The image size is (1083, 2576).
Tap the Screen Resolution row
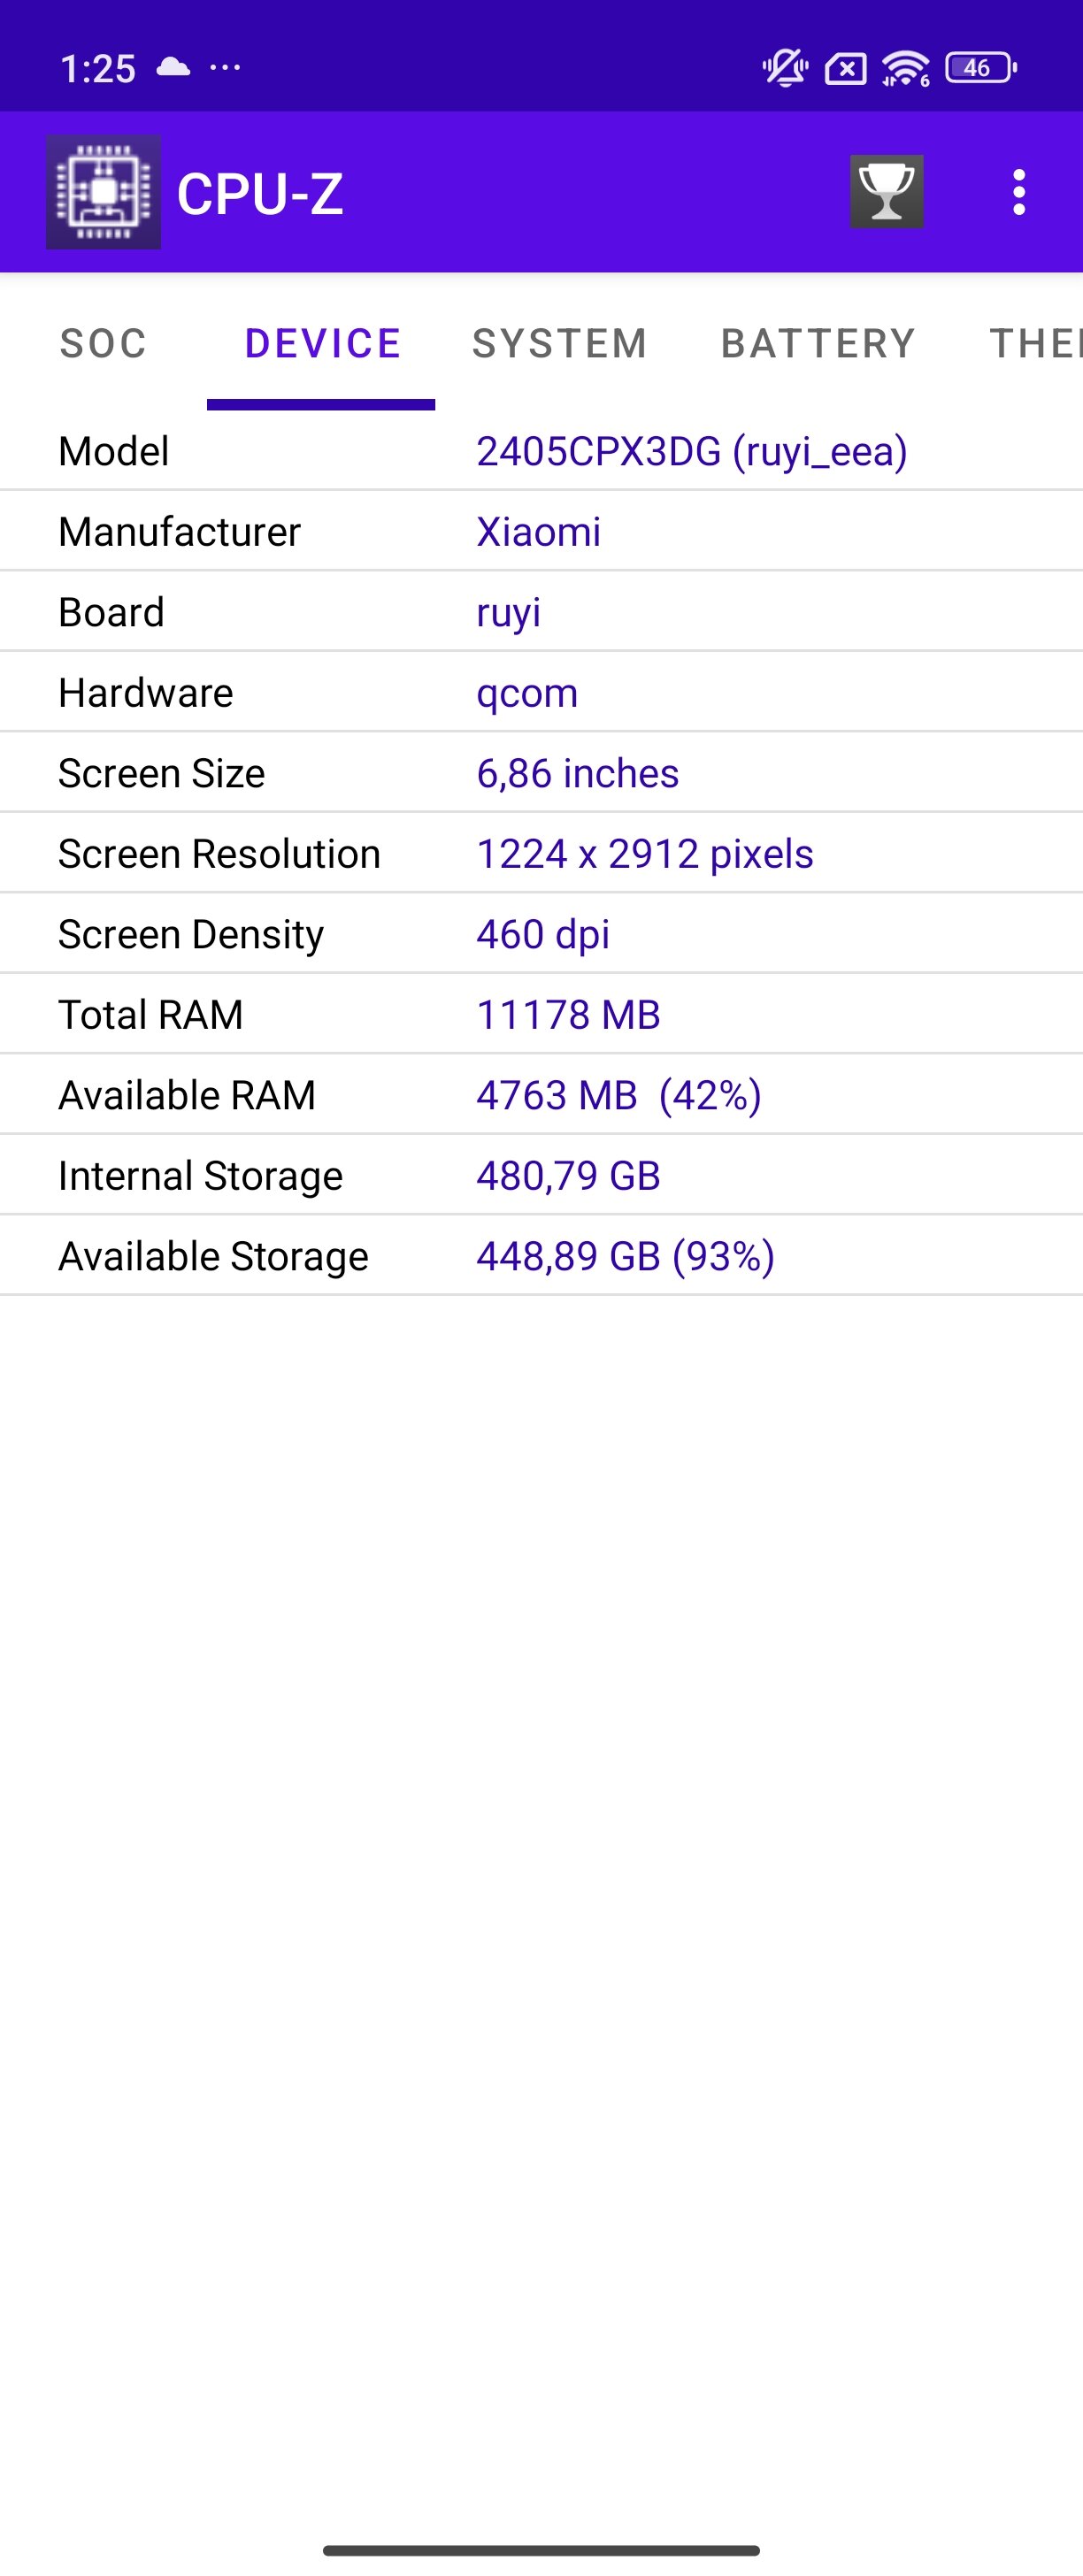click(x=541, y=853)
